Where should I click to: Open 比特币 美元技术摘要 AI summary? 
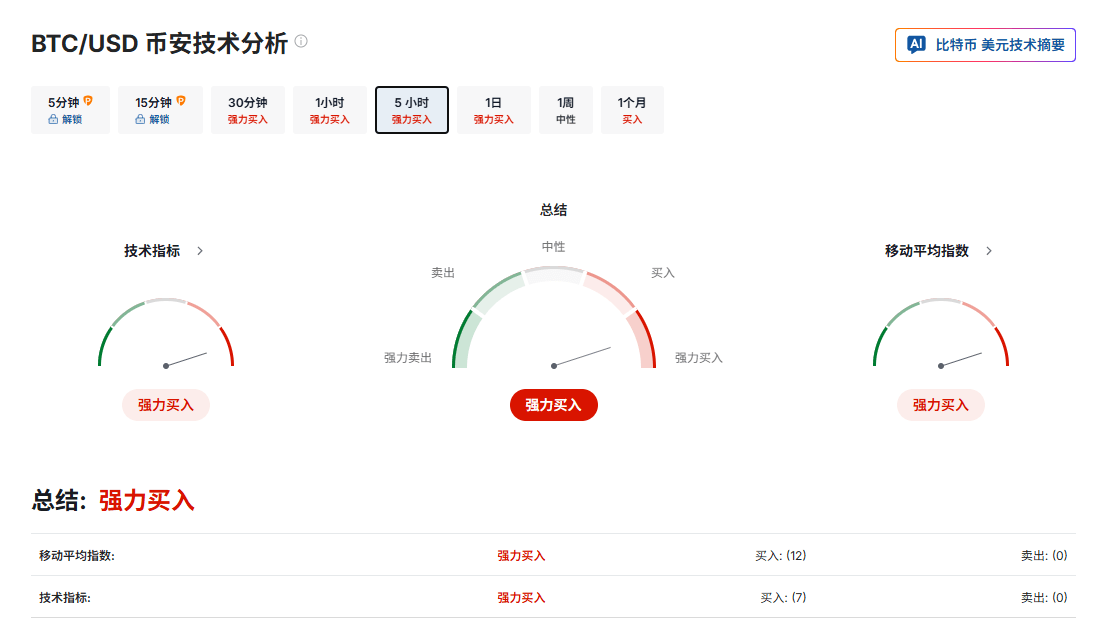click(985, 45)
